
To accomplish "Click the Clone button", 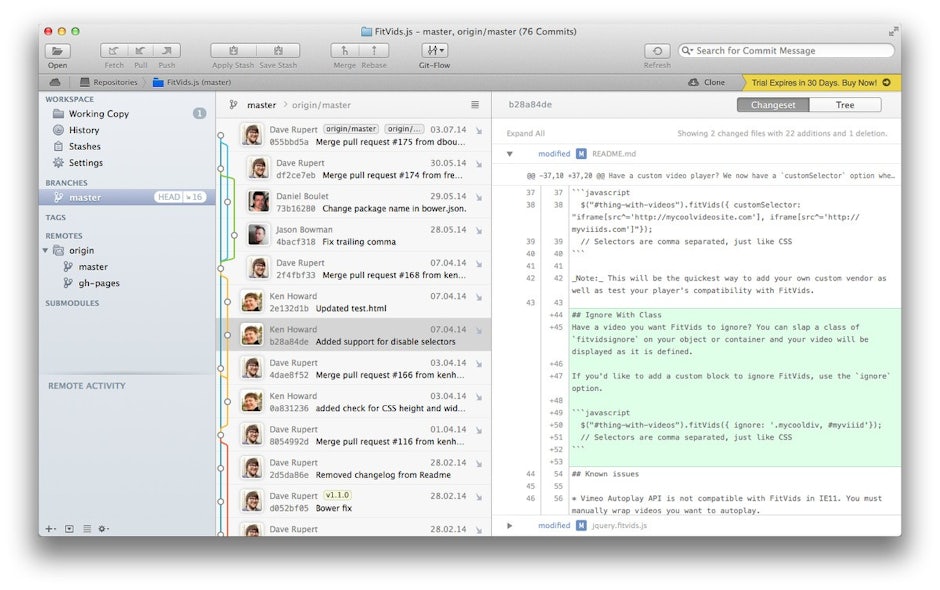I will pos(707,82).
